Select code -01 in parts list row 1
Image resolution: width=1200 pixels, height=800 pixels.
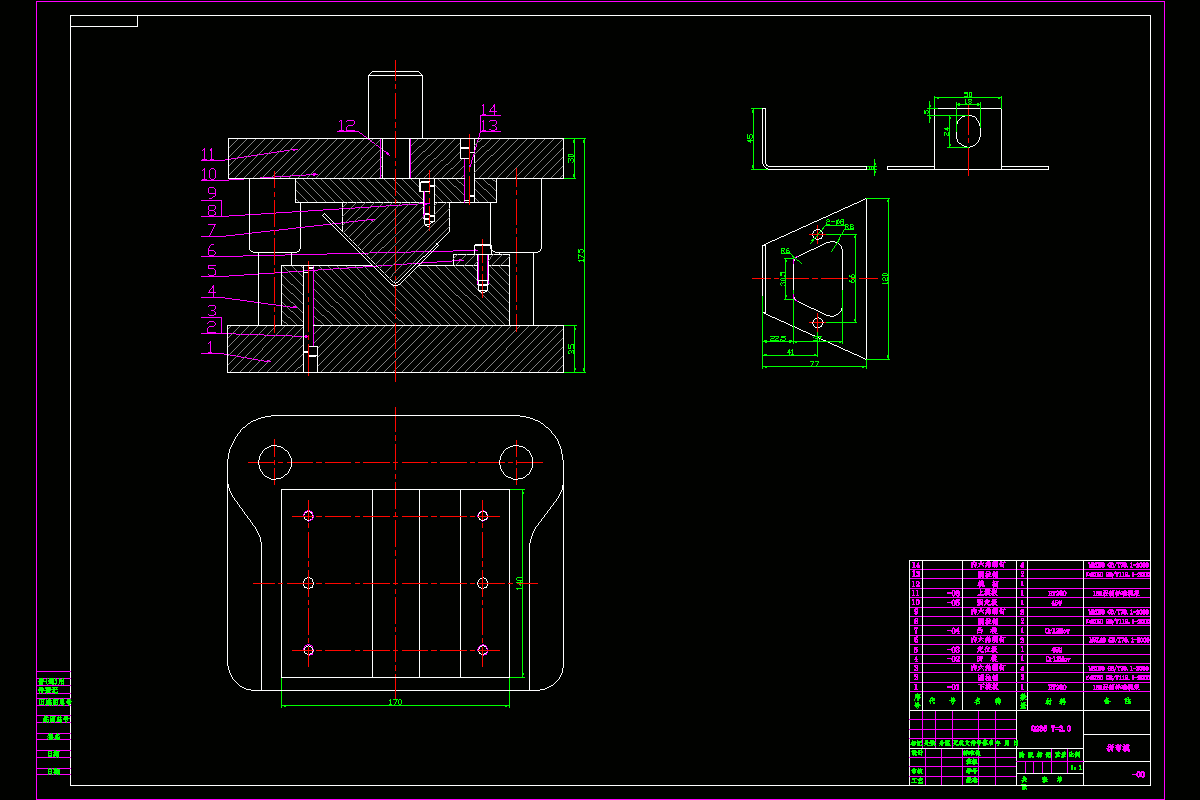pyautogui.click(x=954, y=687)
